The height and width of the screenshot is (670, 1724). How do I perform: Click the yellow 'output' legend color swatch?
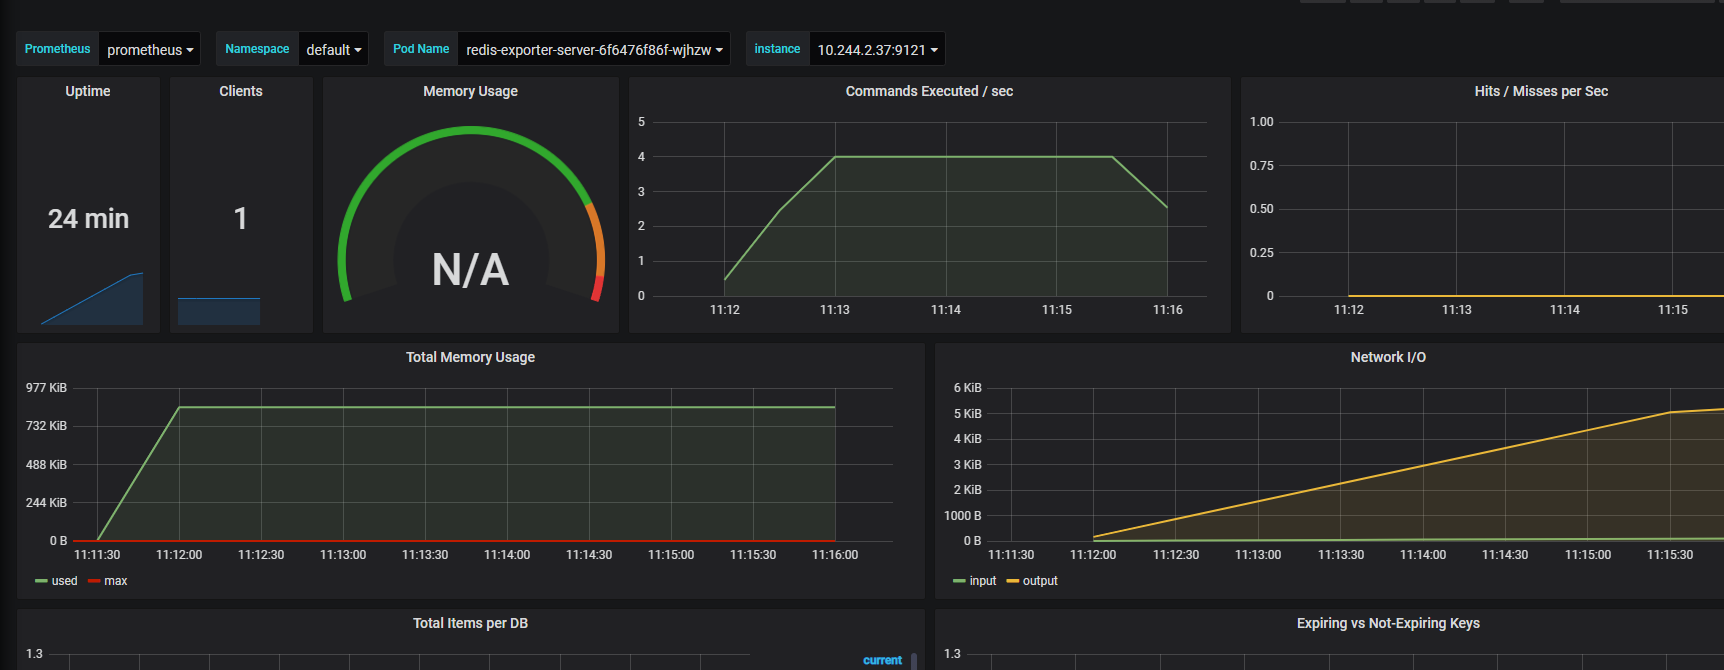[x=1012, y=581]
